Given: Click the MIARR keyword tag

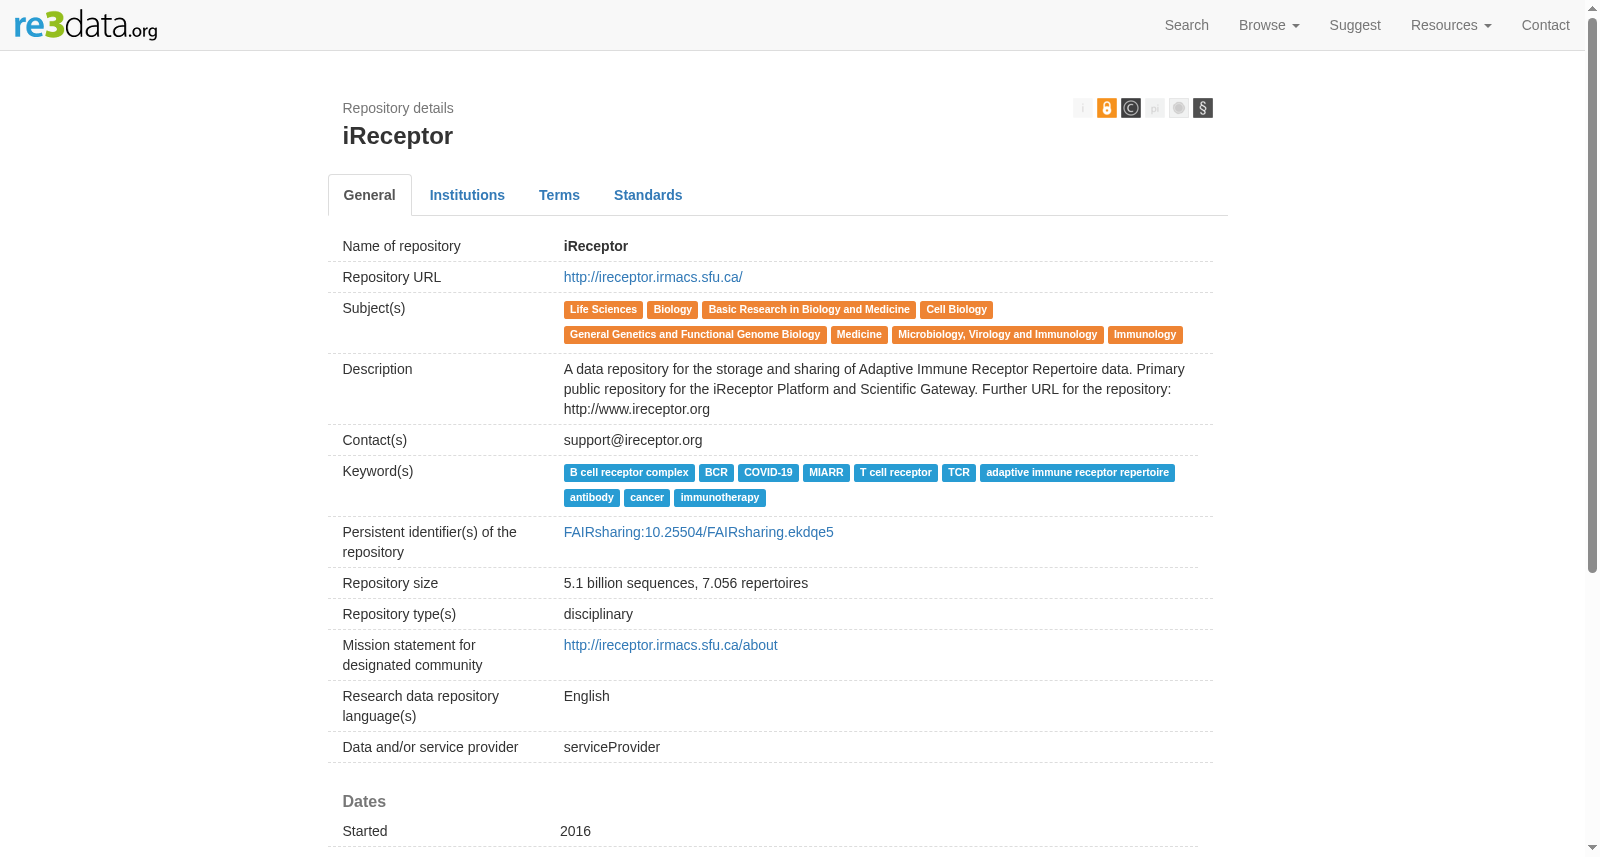Looking at the screenshot, I should (826, 473).
